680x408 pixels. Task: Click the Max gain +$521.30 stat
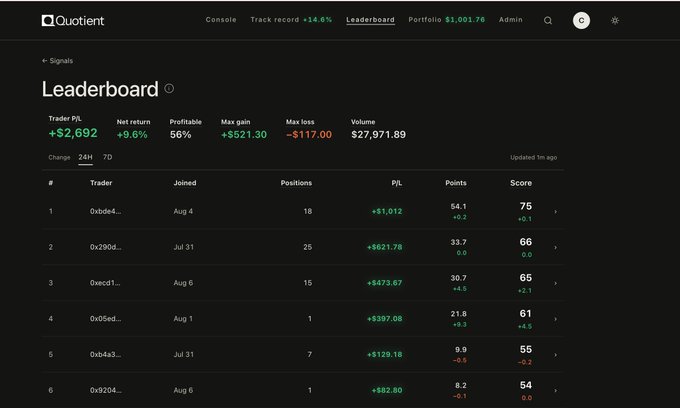(244, 129)
